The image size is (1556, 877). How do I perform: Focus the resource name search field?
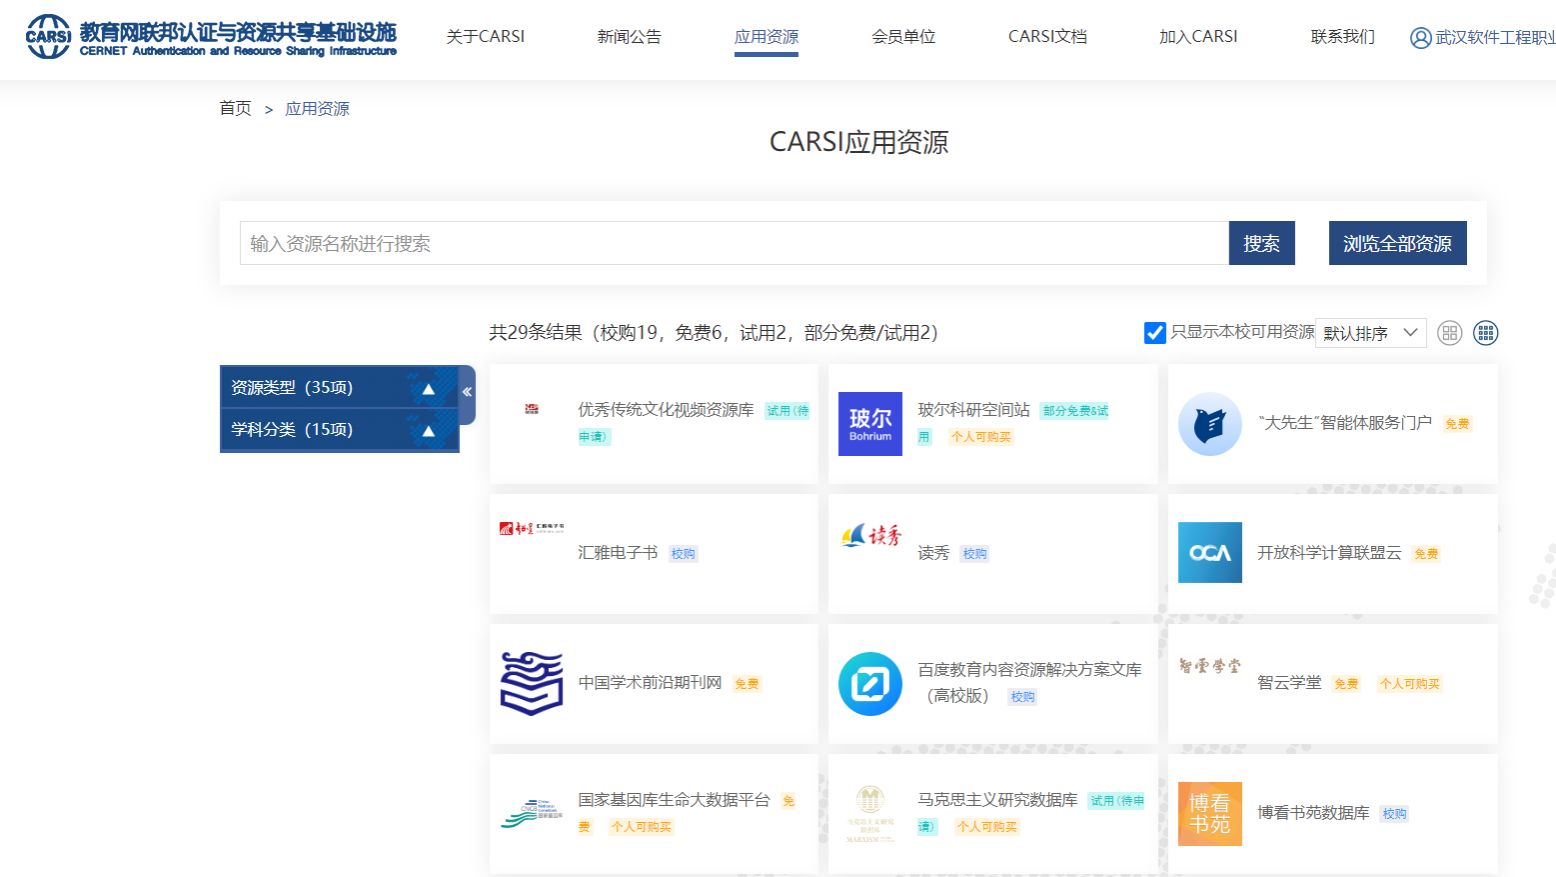click(x=733, y=243)
